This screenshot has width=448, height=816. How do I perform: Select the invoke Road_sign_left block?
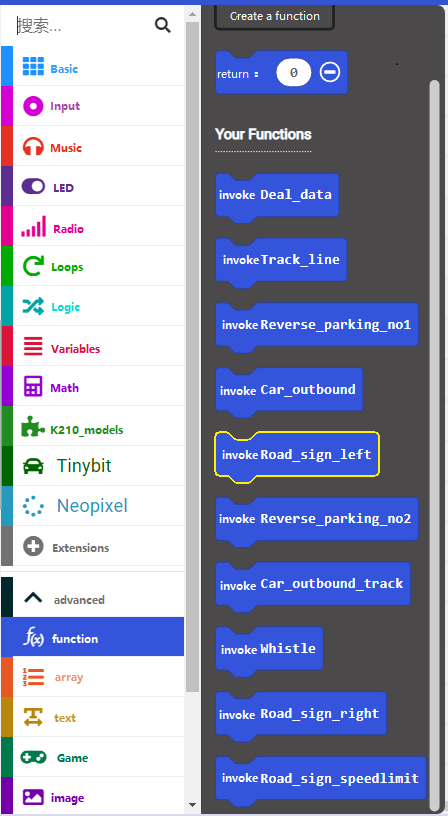pos(297,455)
